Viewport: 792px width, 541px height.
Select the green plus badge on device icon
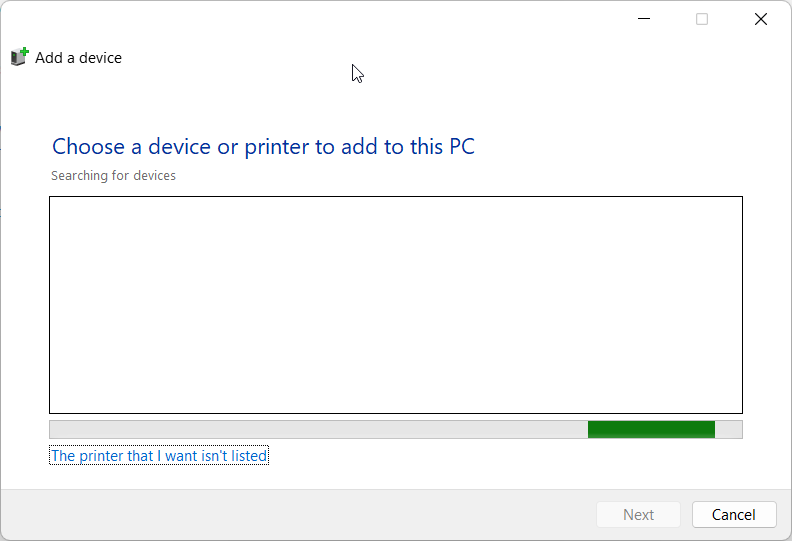tap(24, 51)
